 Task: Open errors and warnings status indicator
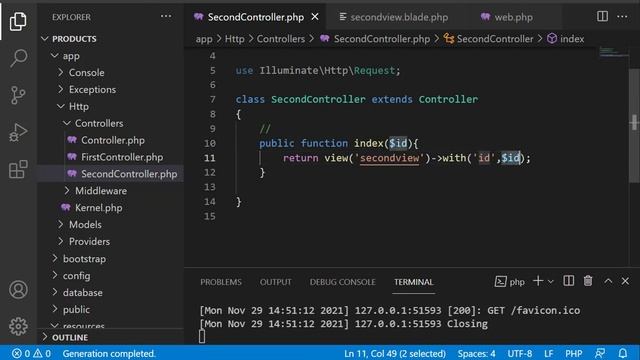pos(31,353)
